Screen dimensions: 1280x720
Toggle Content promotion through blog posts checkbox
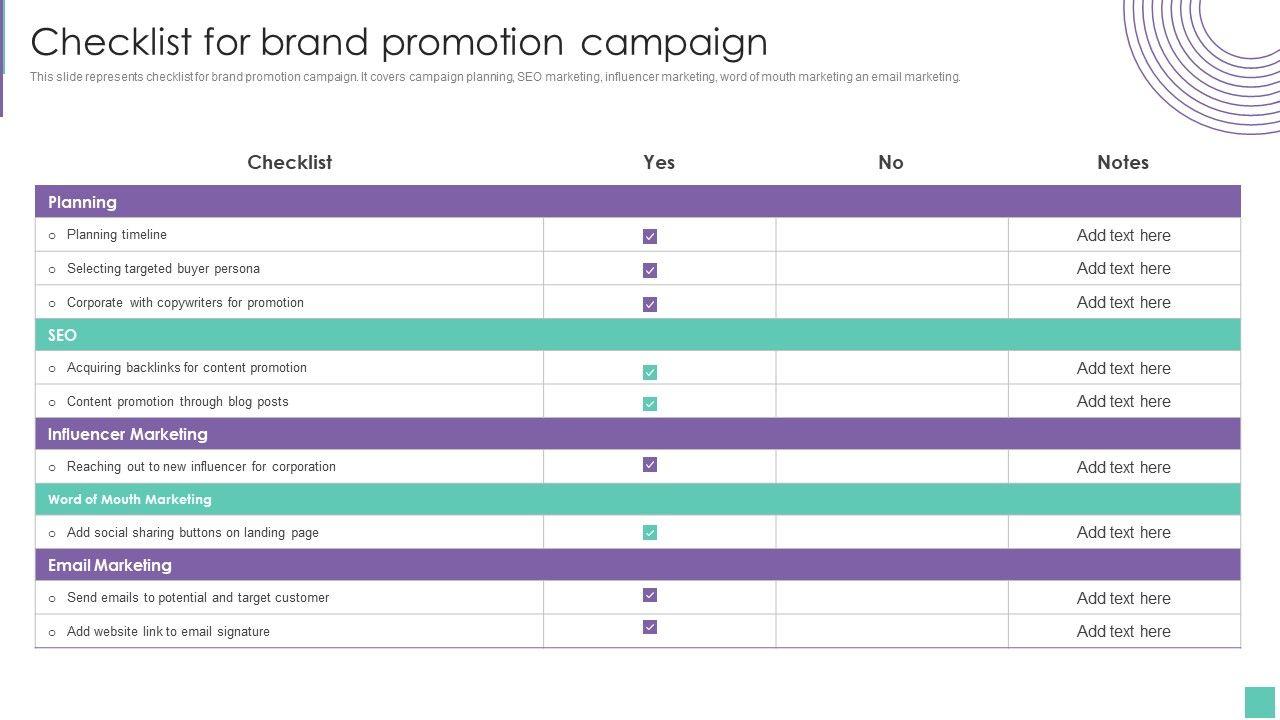[650, 404]
